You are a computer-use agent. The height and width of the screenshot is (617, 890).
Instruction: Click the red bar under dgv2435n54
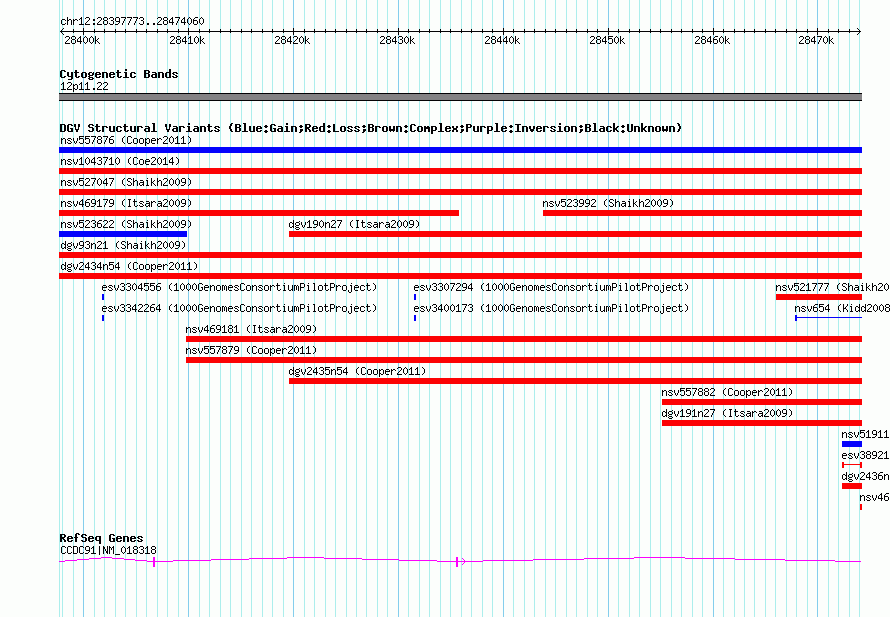coord(576,381)
